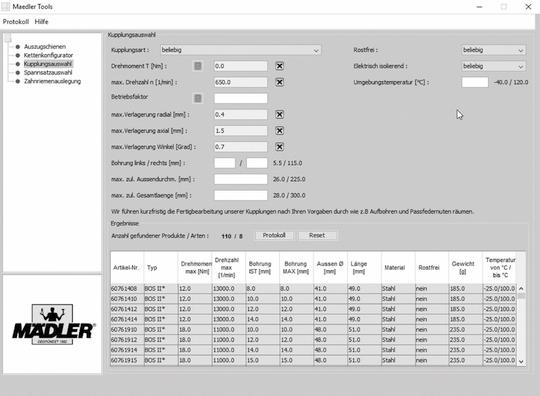Open Elektrisch isolierend dropdown
The width and height of the screenshot is (540, 396).
493,66
